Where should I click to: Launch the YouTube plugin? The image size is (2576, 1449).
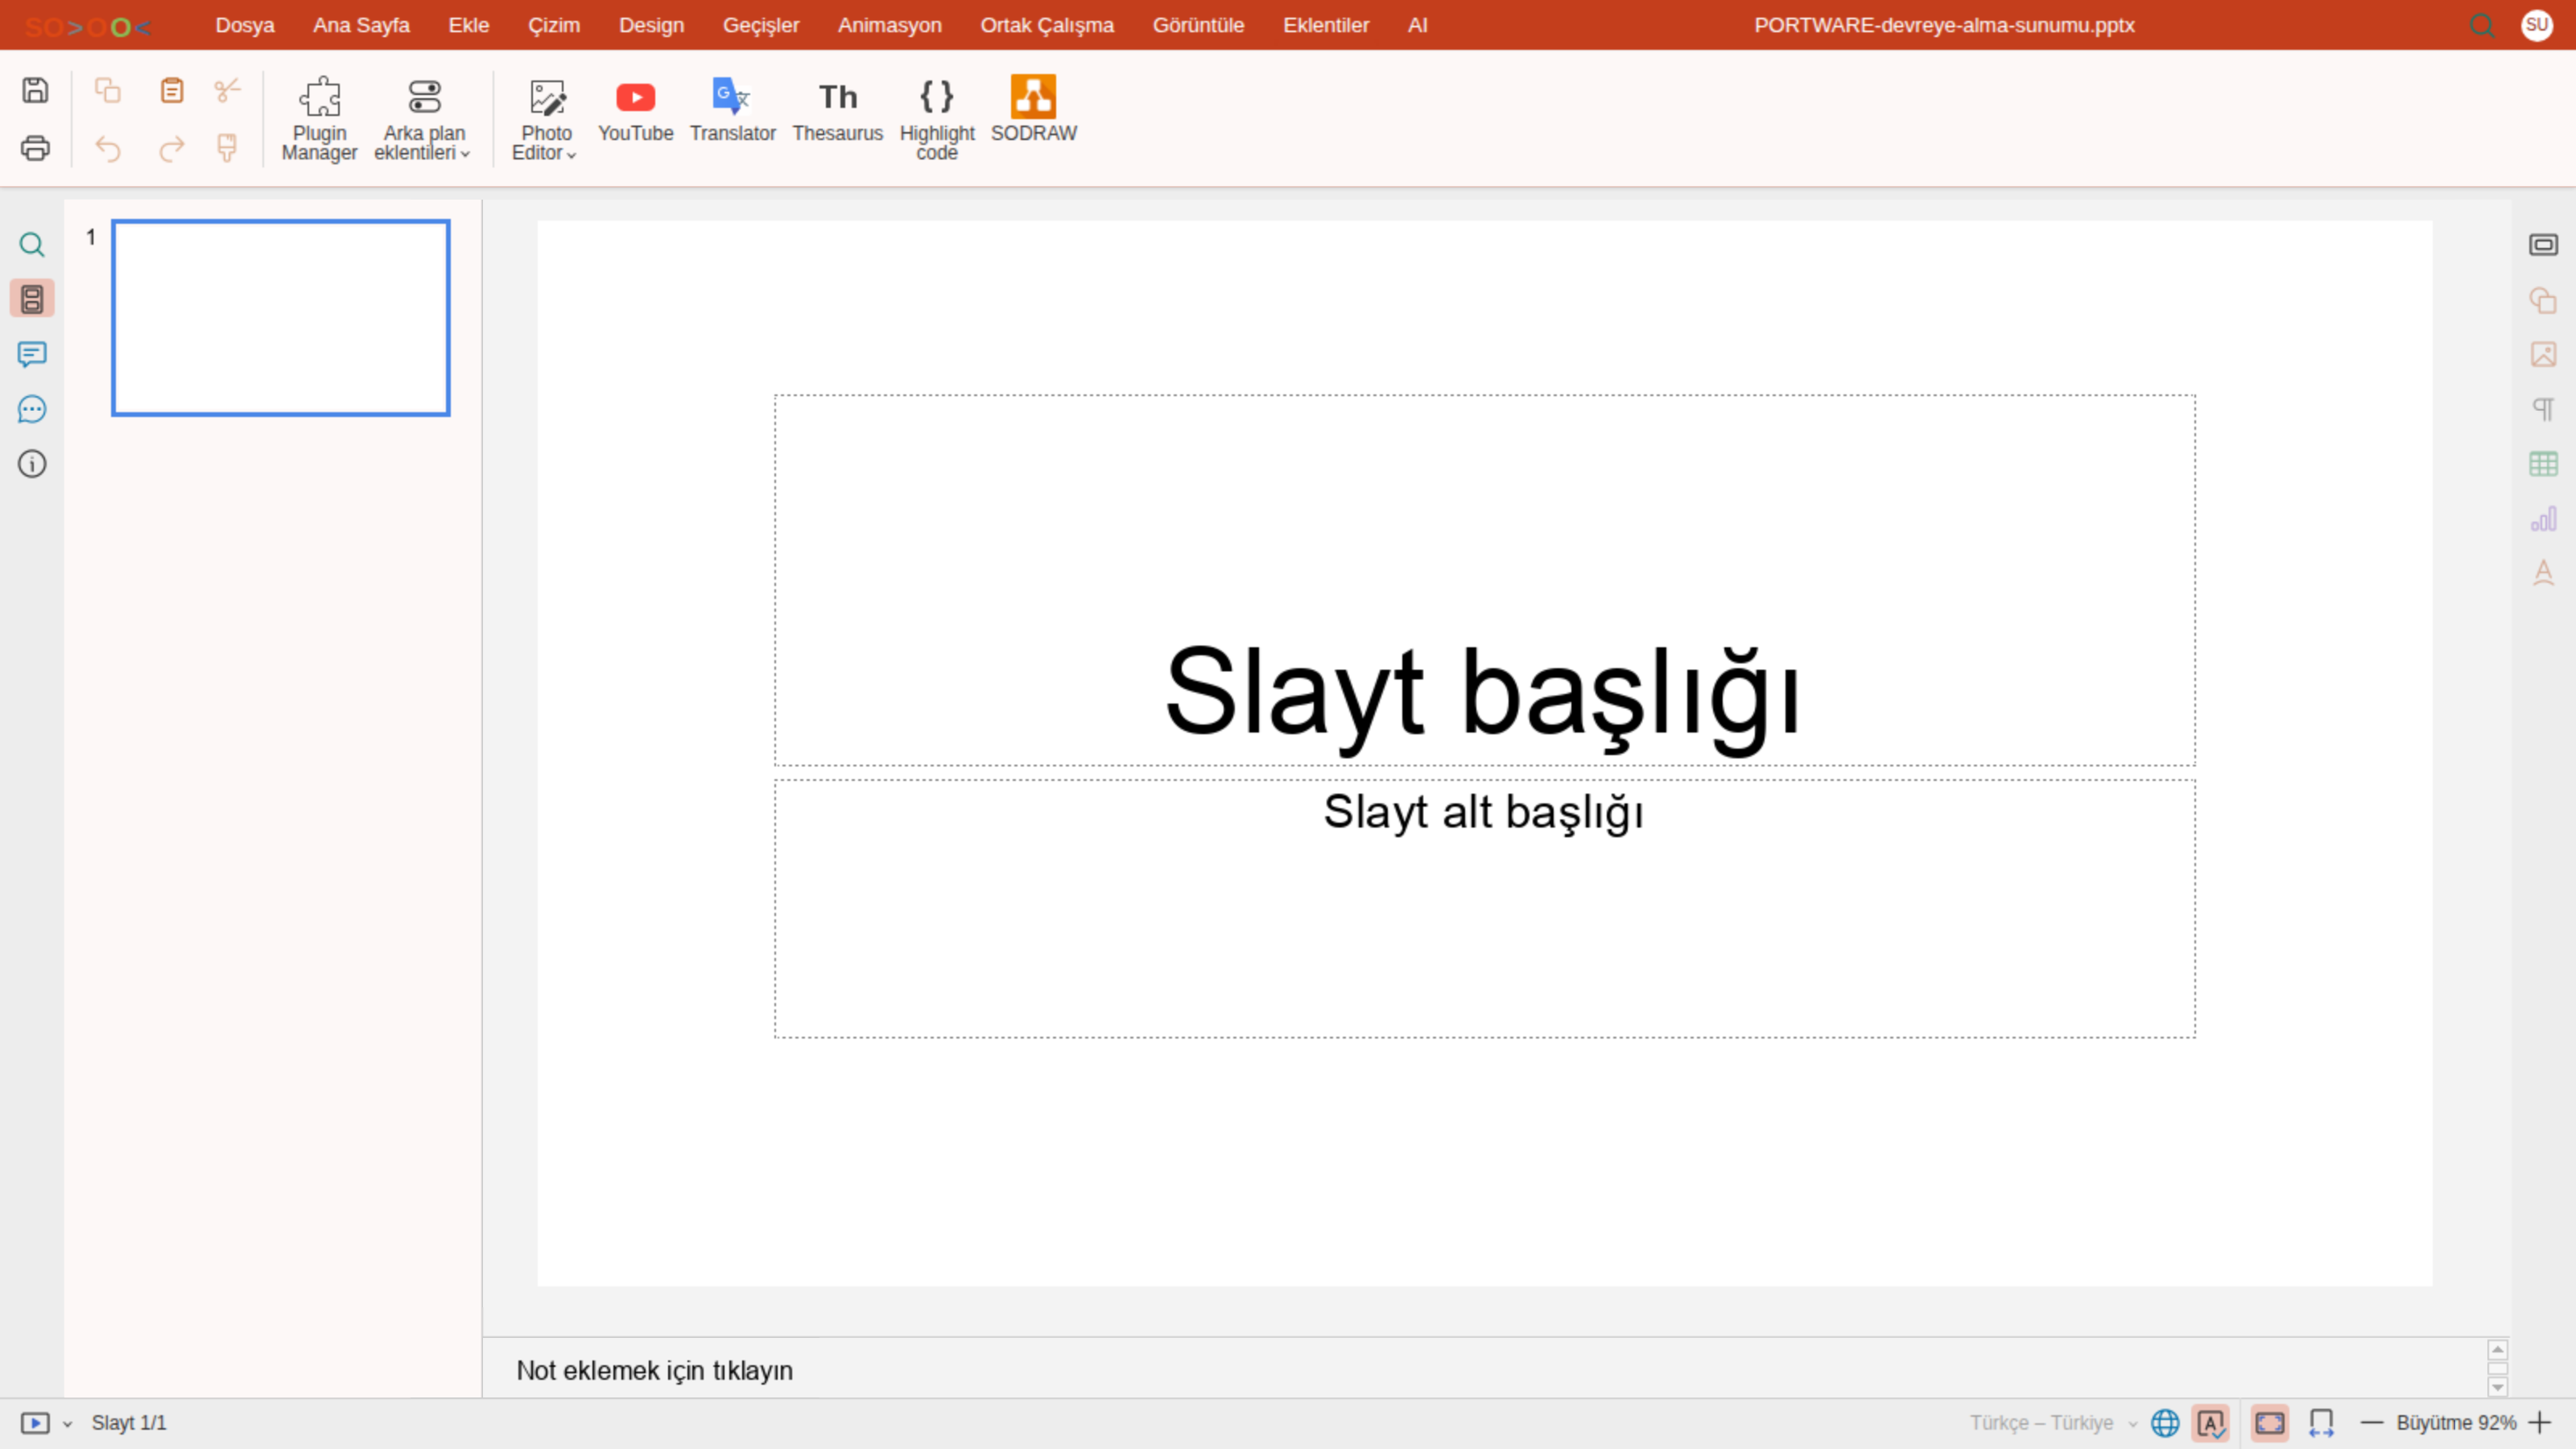635,110
